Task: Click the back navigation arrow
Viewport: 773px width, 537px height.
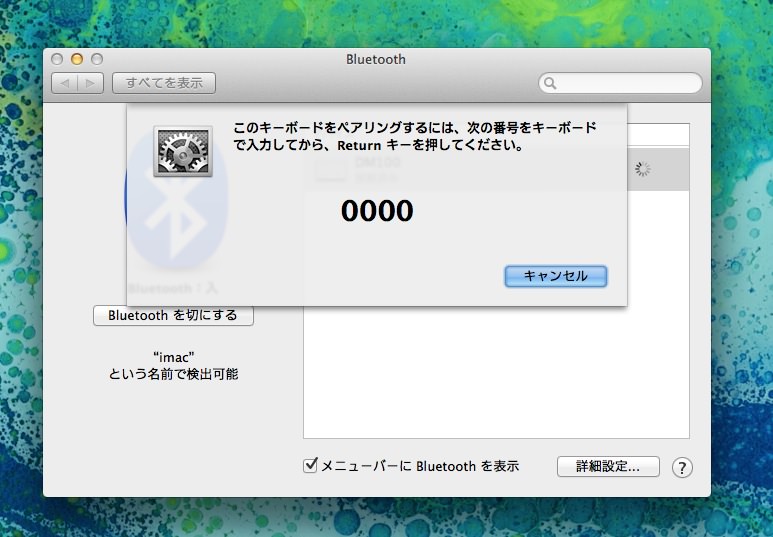Action: click(x=65, y=83)
